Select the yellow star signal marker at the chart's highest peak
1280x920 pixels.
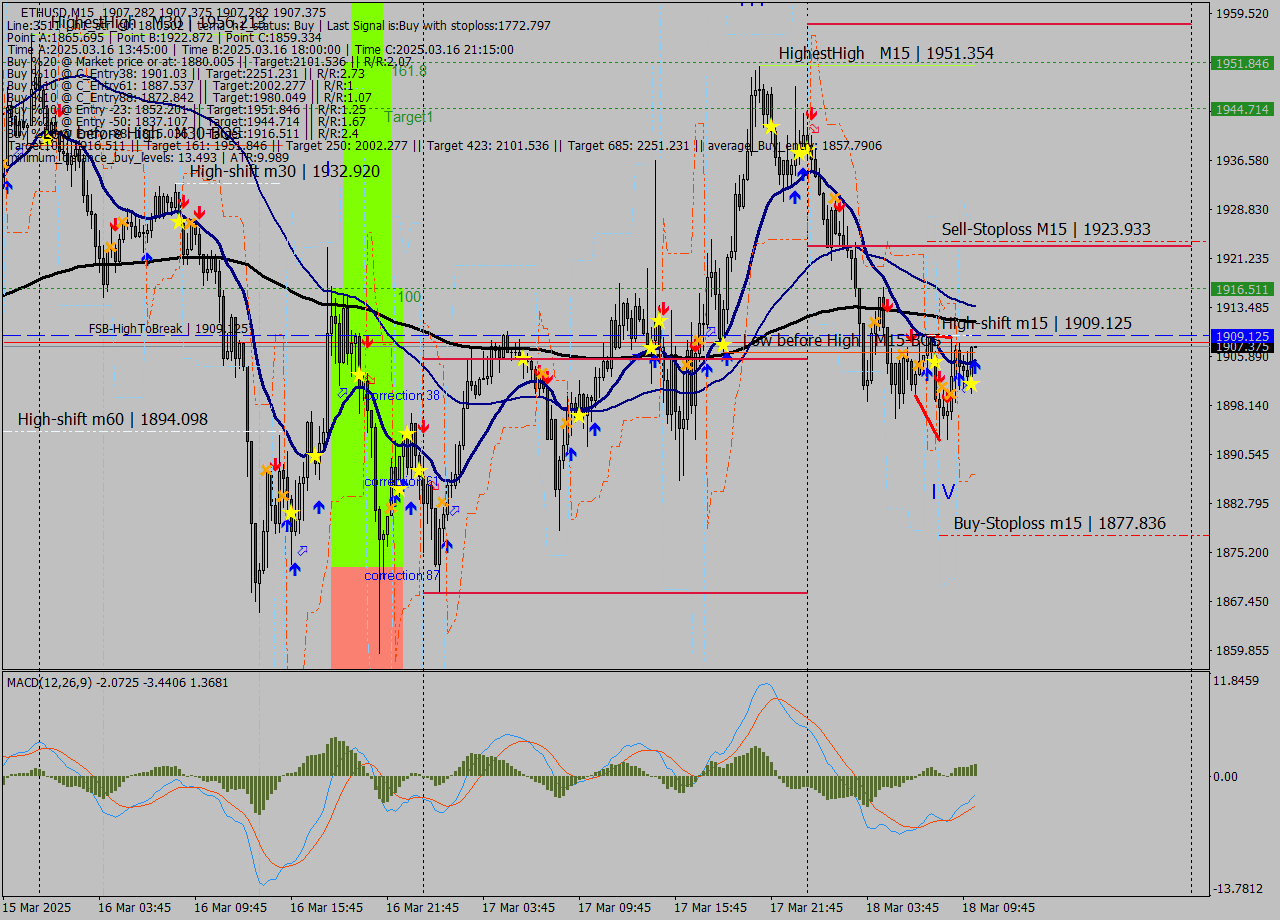tap(771, 126)
